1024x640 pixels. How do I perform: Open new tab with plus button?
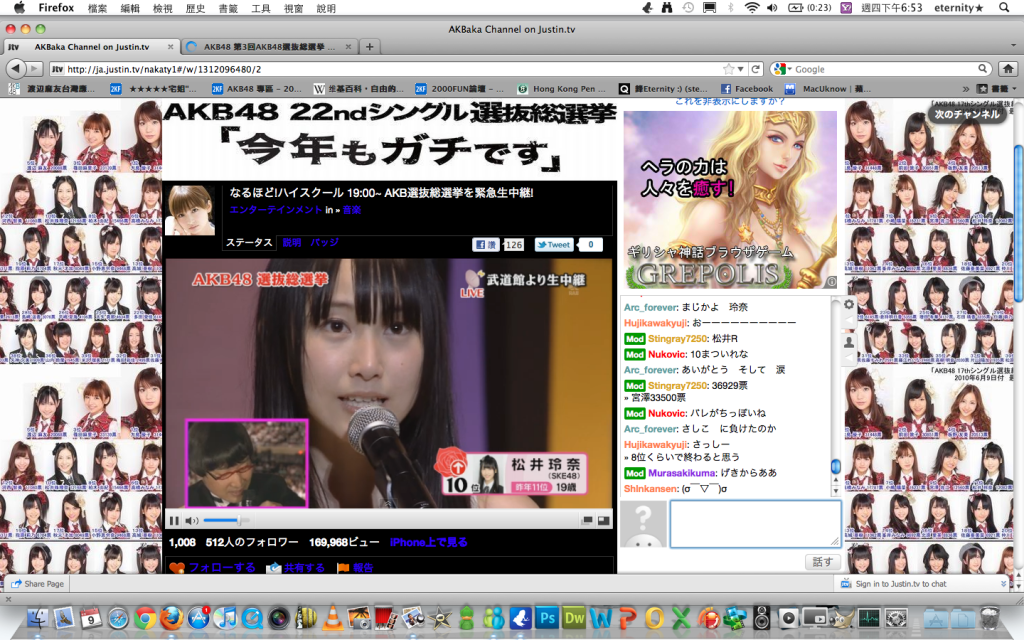click(369, 47)
